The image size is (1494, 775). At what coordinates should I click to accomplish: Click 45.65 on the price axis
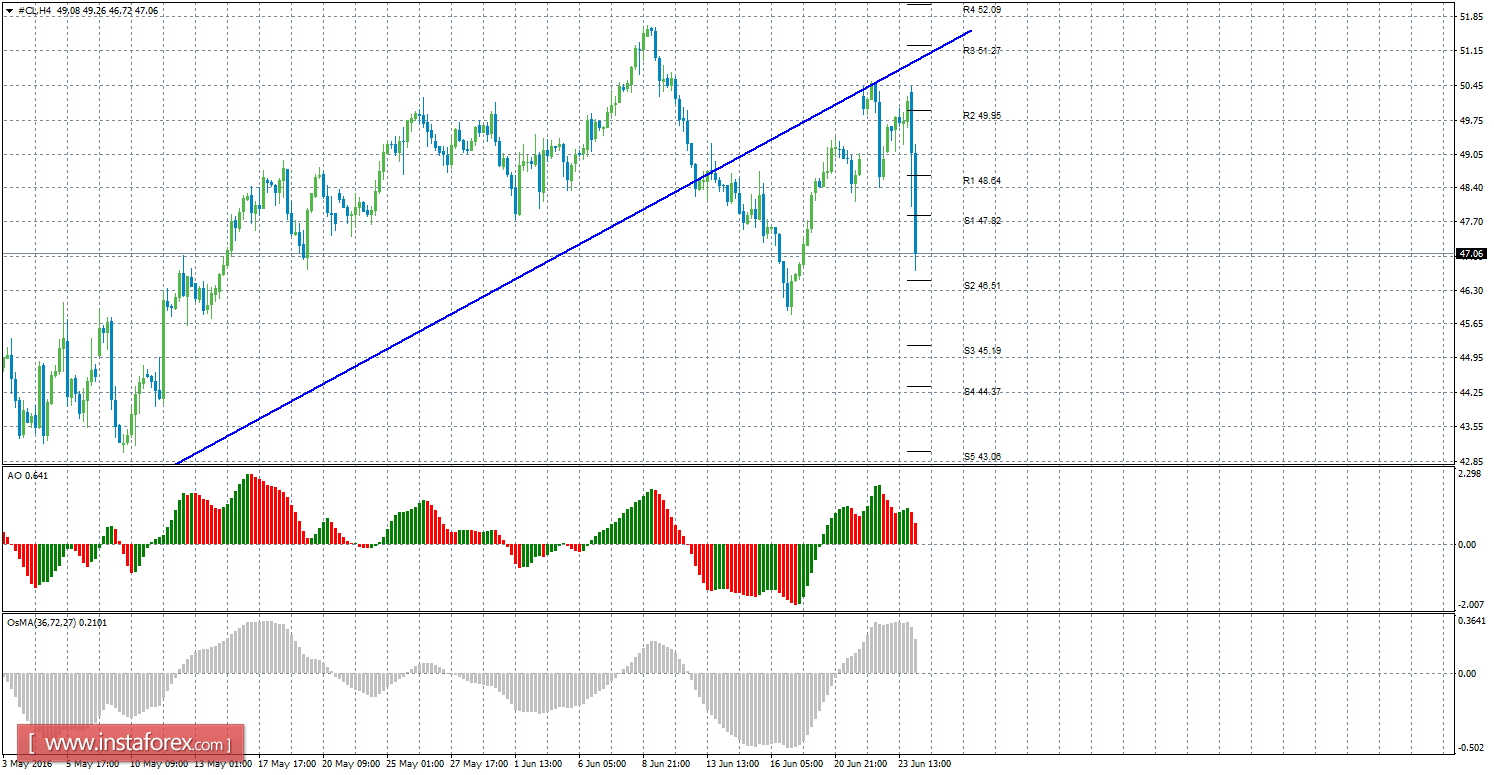(x=1471, y=324)
